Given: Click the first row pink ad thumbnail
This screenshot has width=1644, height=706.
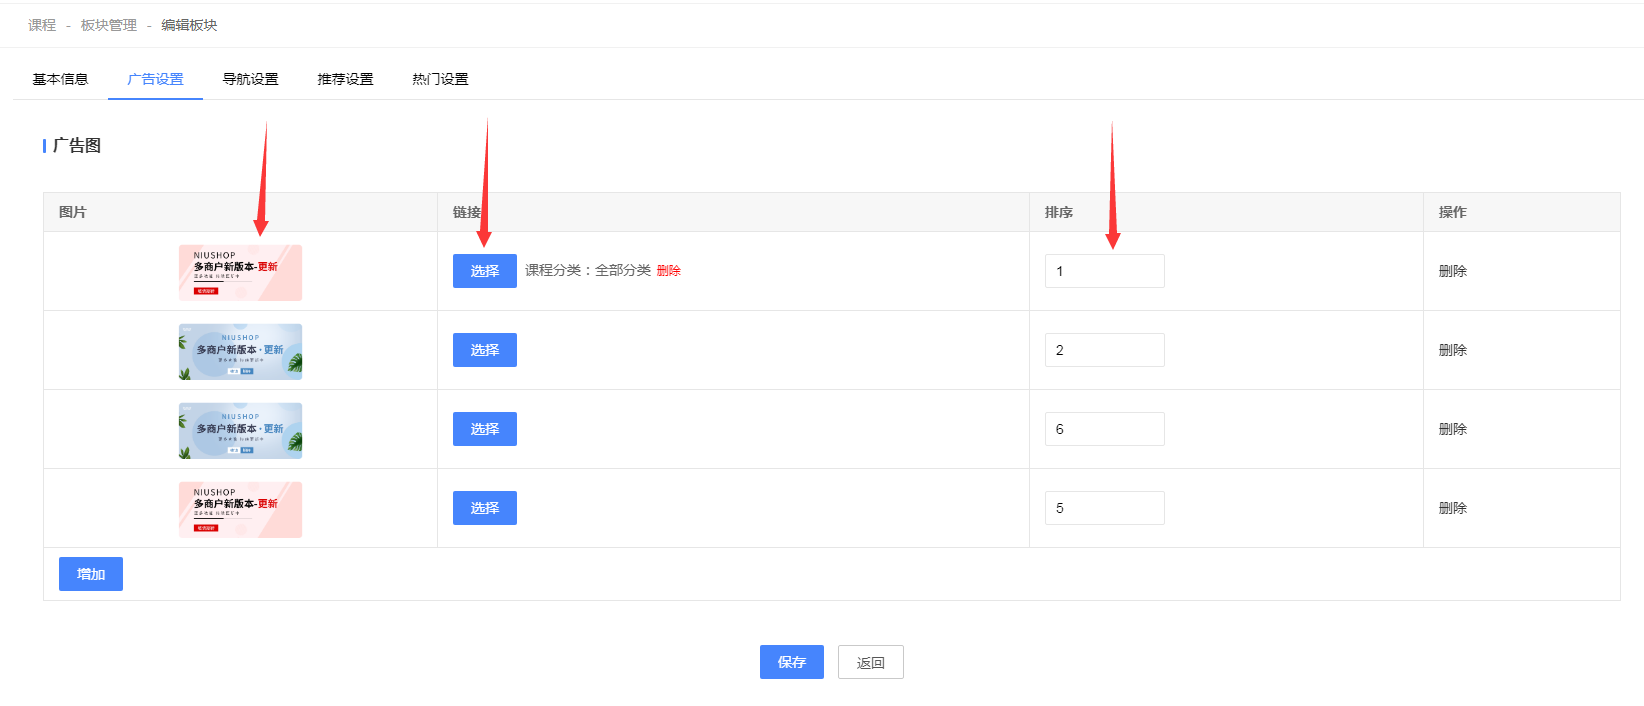Looking at the screenshot, I should [240, 272].
